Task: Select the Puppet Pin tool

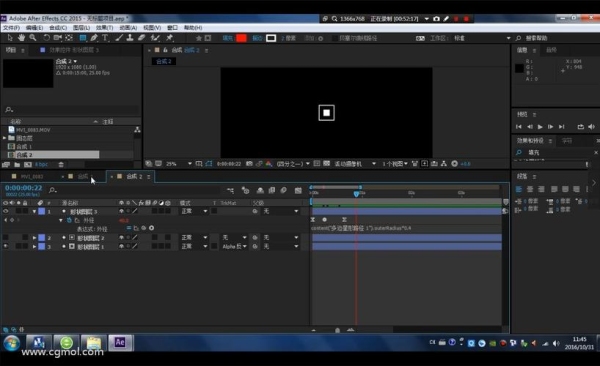Action: (169, 38)
